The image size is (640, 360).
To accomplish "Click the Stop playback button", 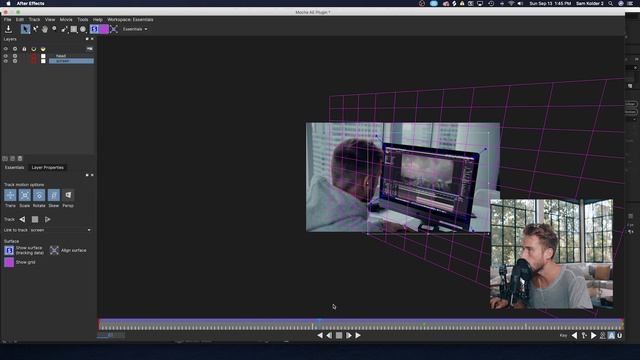I will point(339,336).
